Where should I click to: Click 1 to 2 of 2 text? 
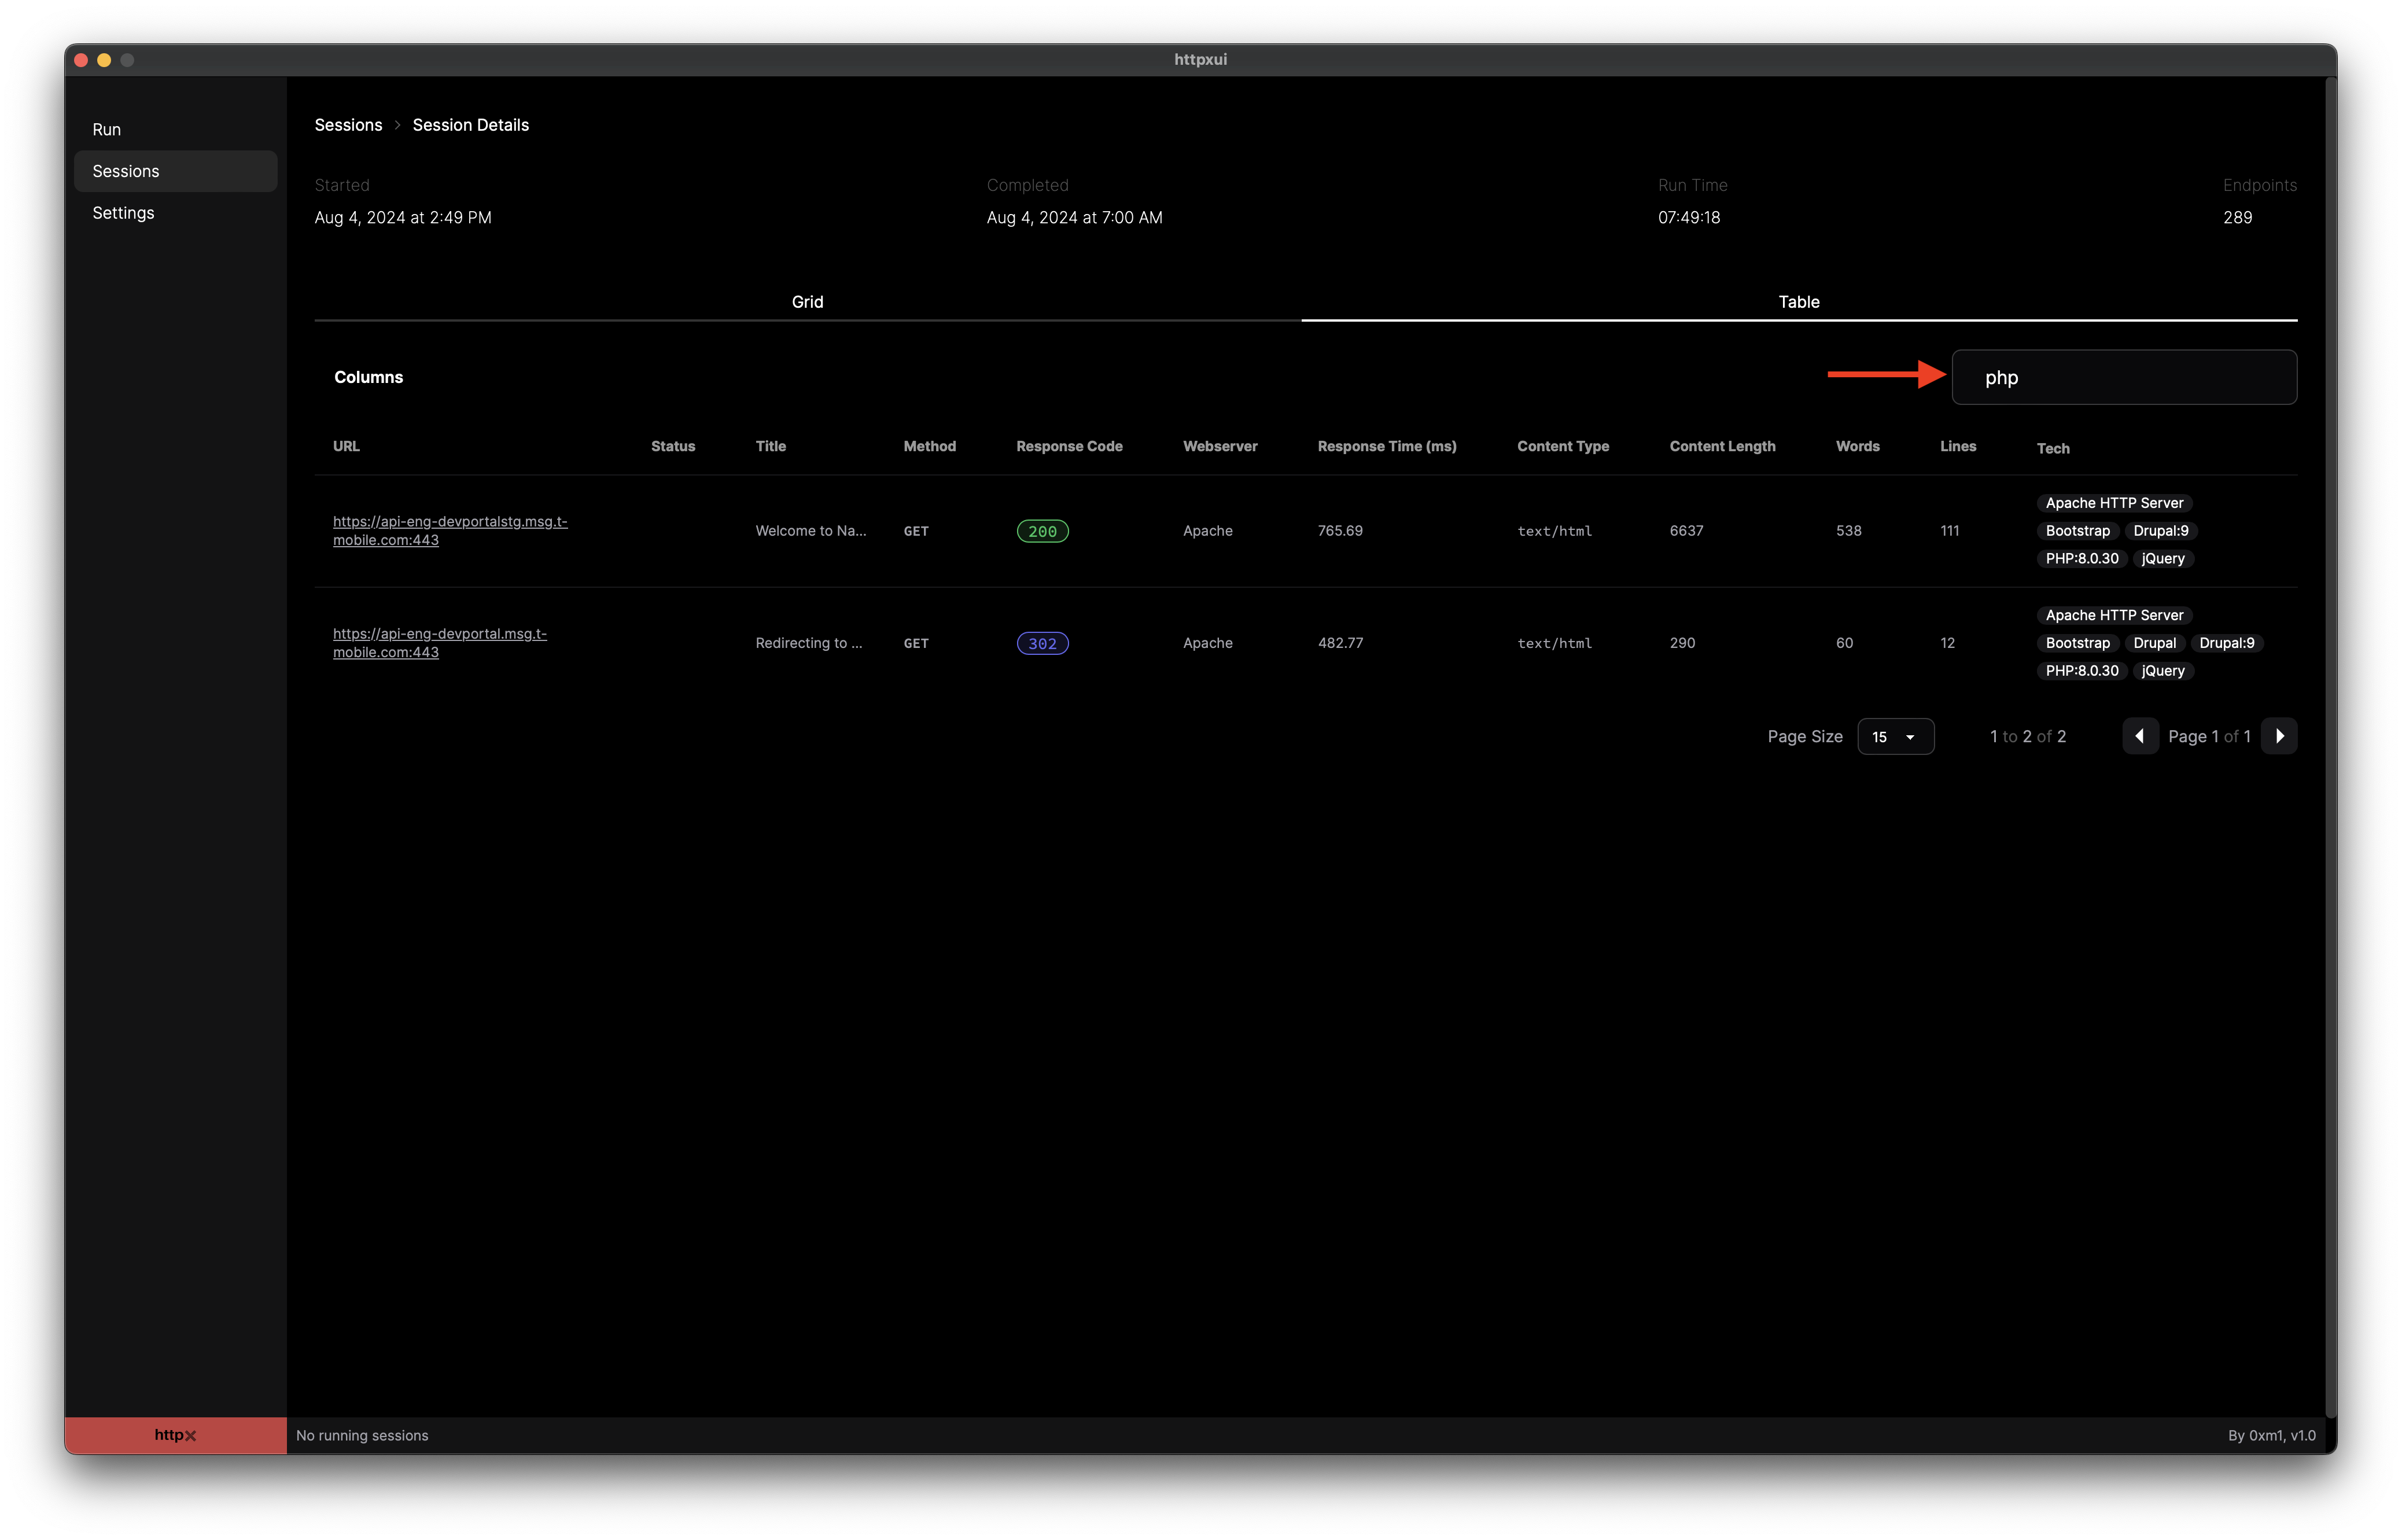2027,736
